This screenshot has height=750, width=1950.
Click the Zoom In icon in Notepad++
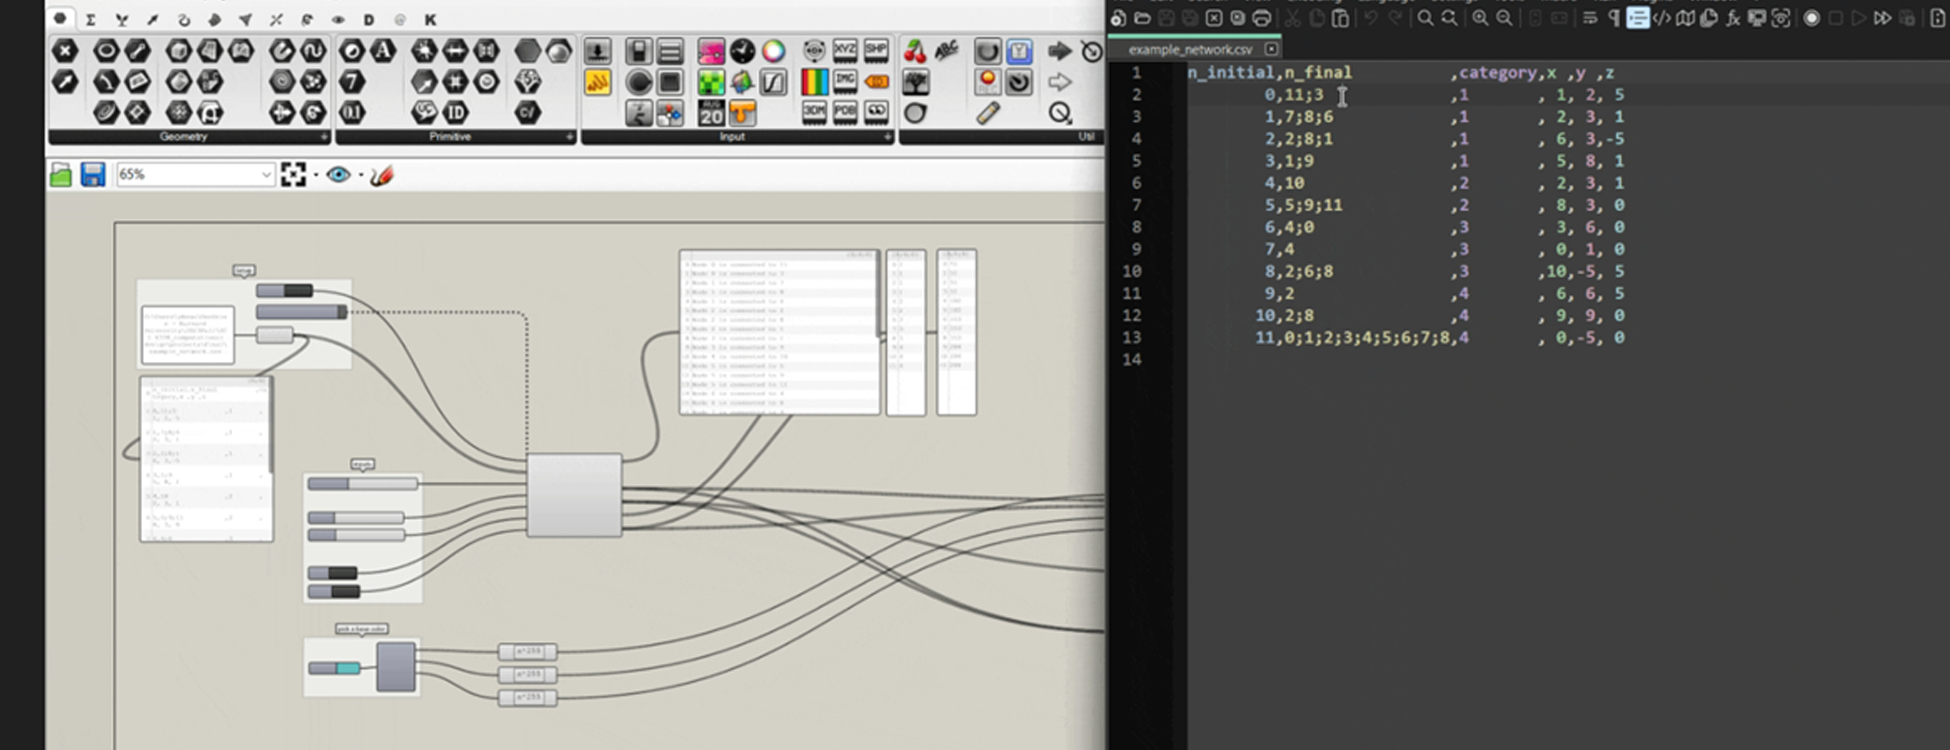click(1480, 18)
